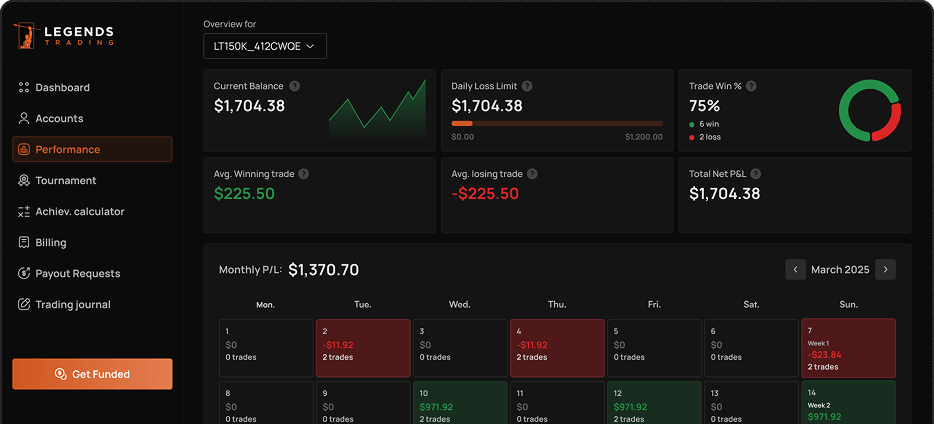Click the Total Net P&L $1,704.38 value
The image size is (934, 424).
[x=725, y=194]
